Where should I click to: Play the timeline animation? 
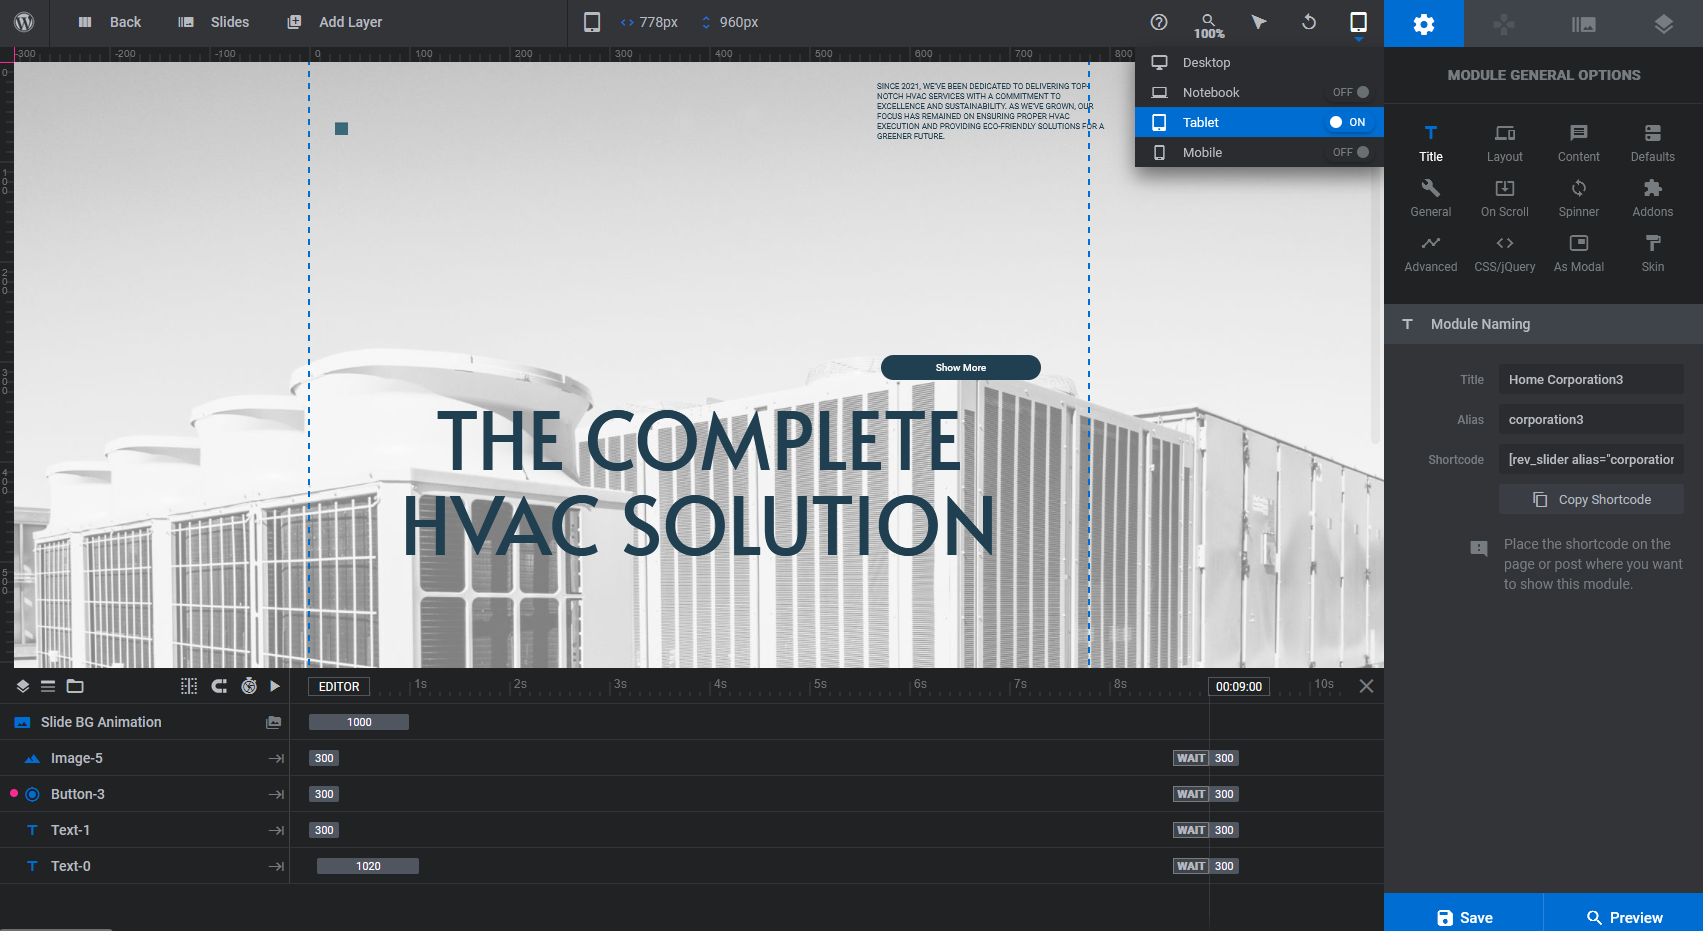click(x=275, y=686)
